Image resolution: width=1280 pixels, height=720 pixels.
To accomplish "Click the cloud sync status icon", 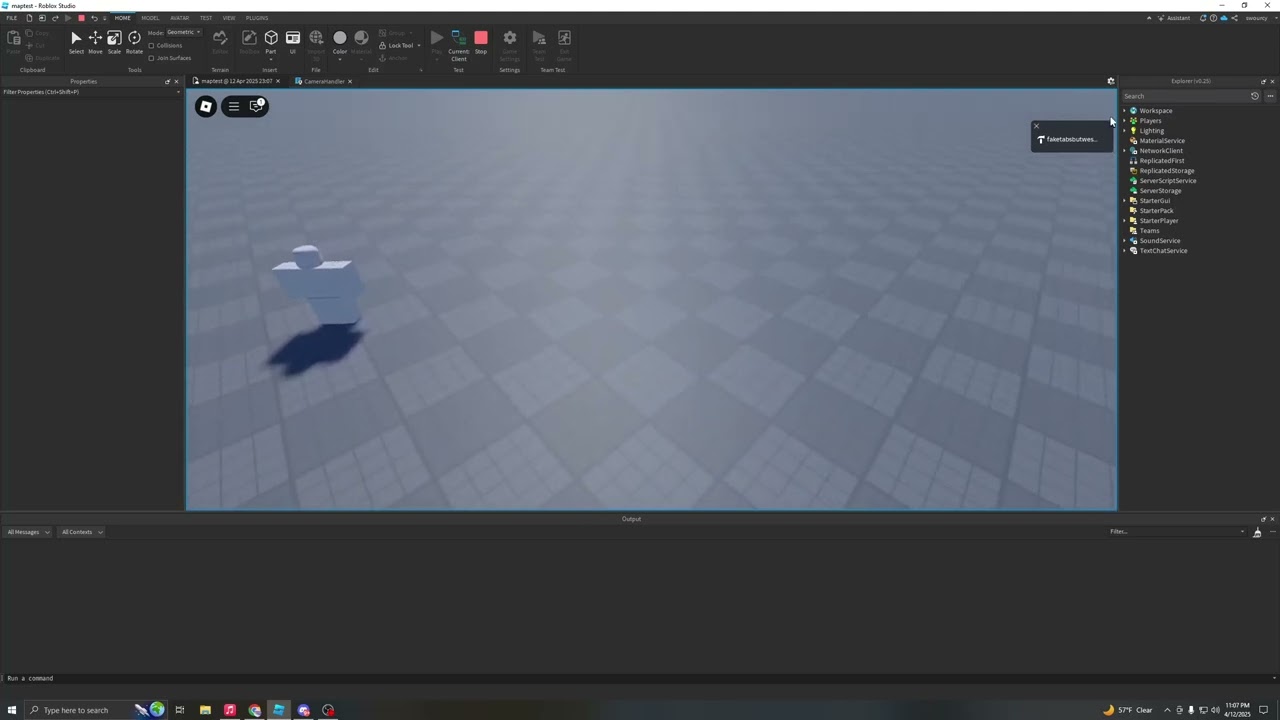I will pyautogui.click(x=1224, y=18).
